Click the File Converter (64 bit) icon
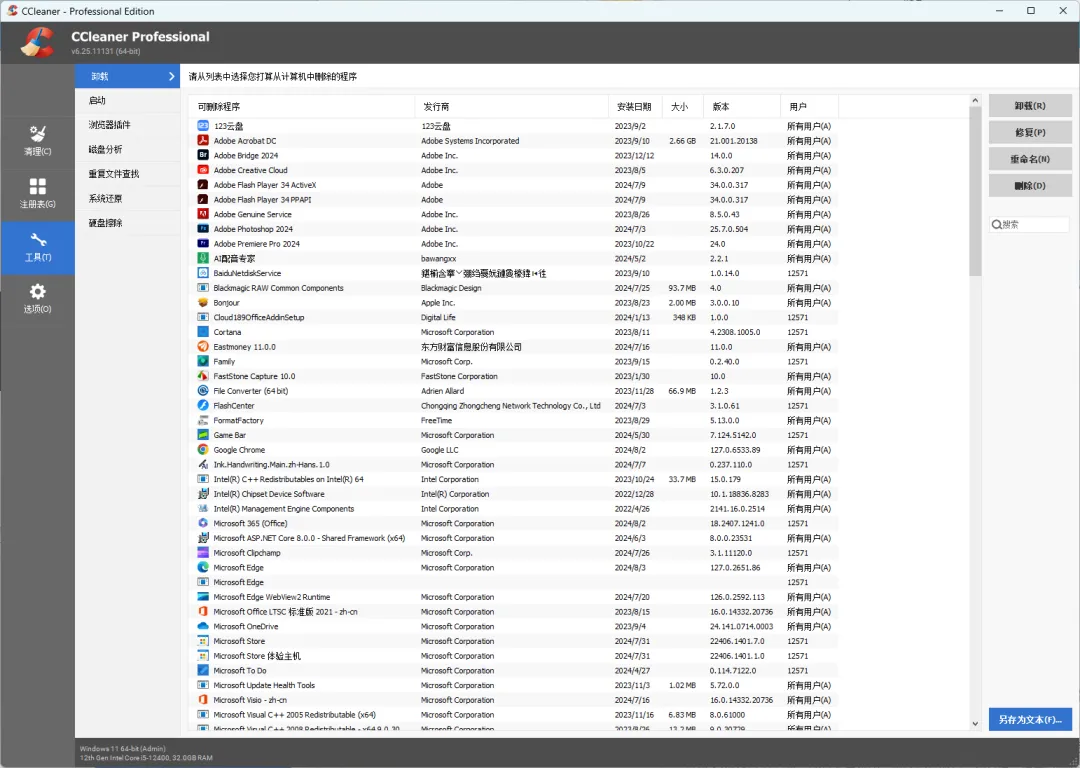The width and height of the screenshot is (1080, 768). tap(202, 391)
